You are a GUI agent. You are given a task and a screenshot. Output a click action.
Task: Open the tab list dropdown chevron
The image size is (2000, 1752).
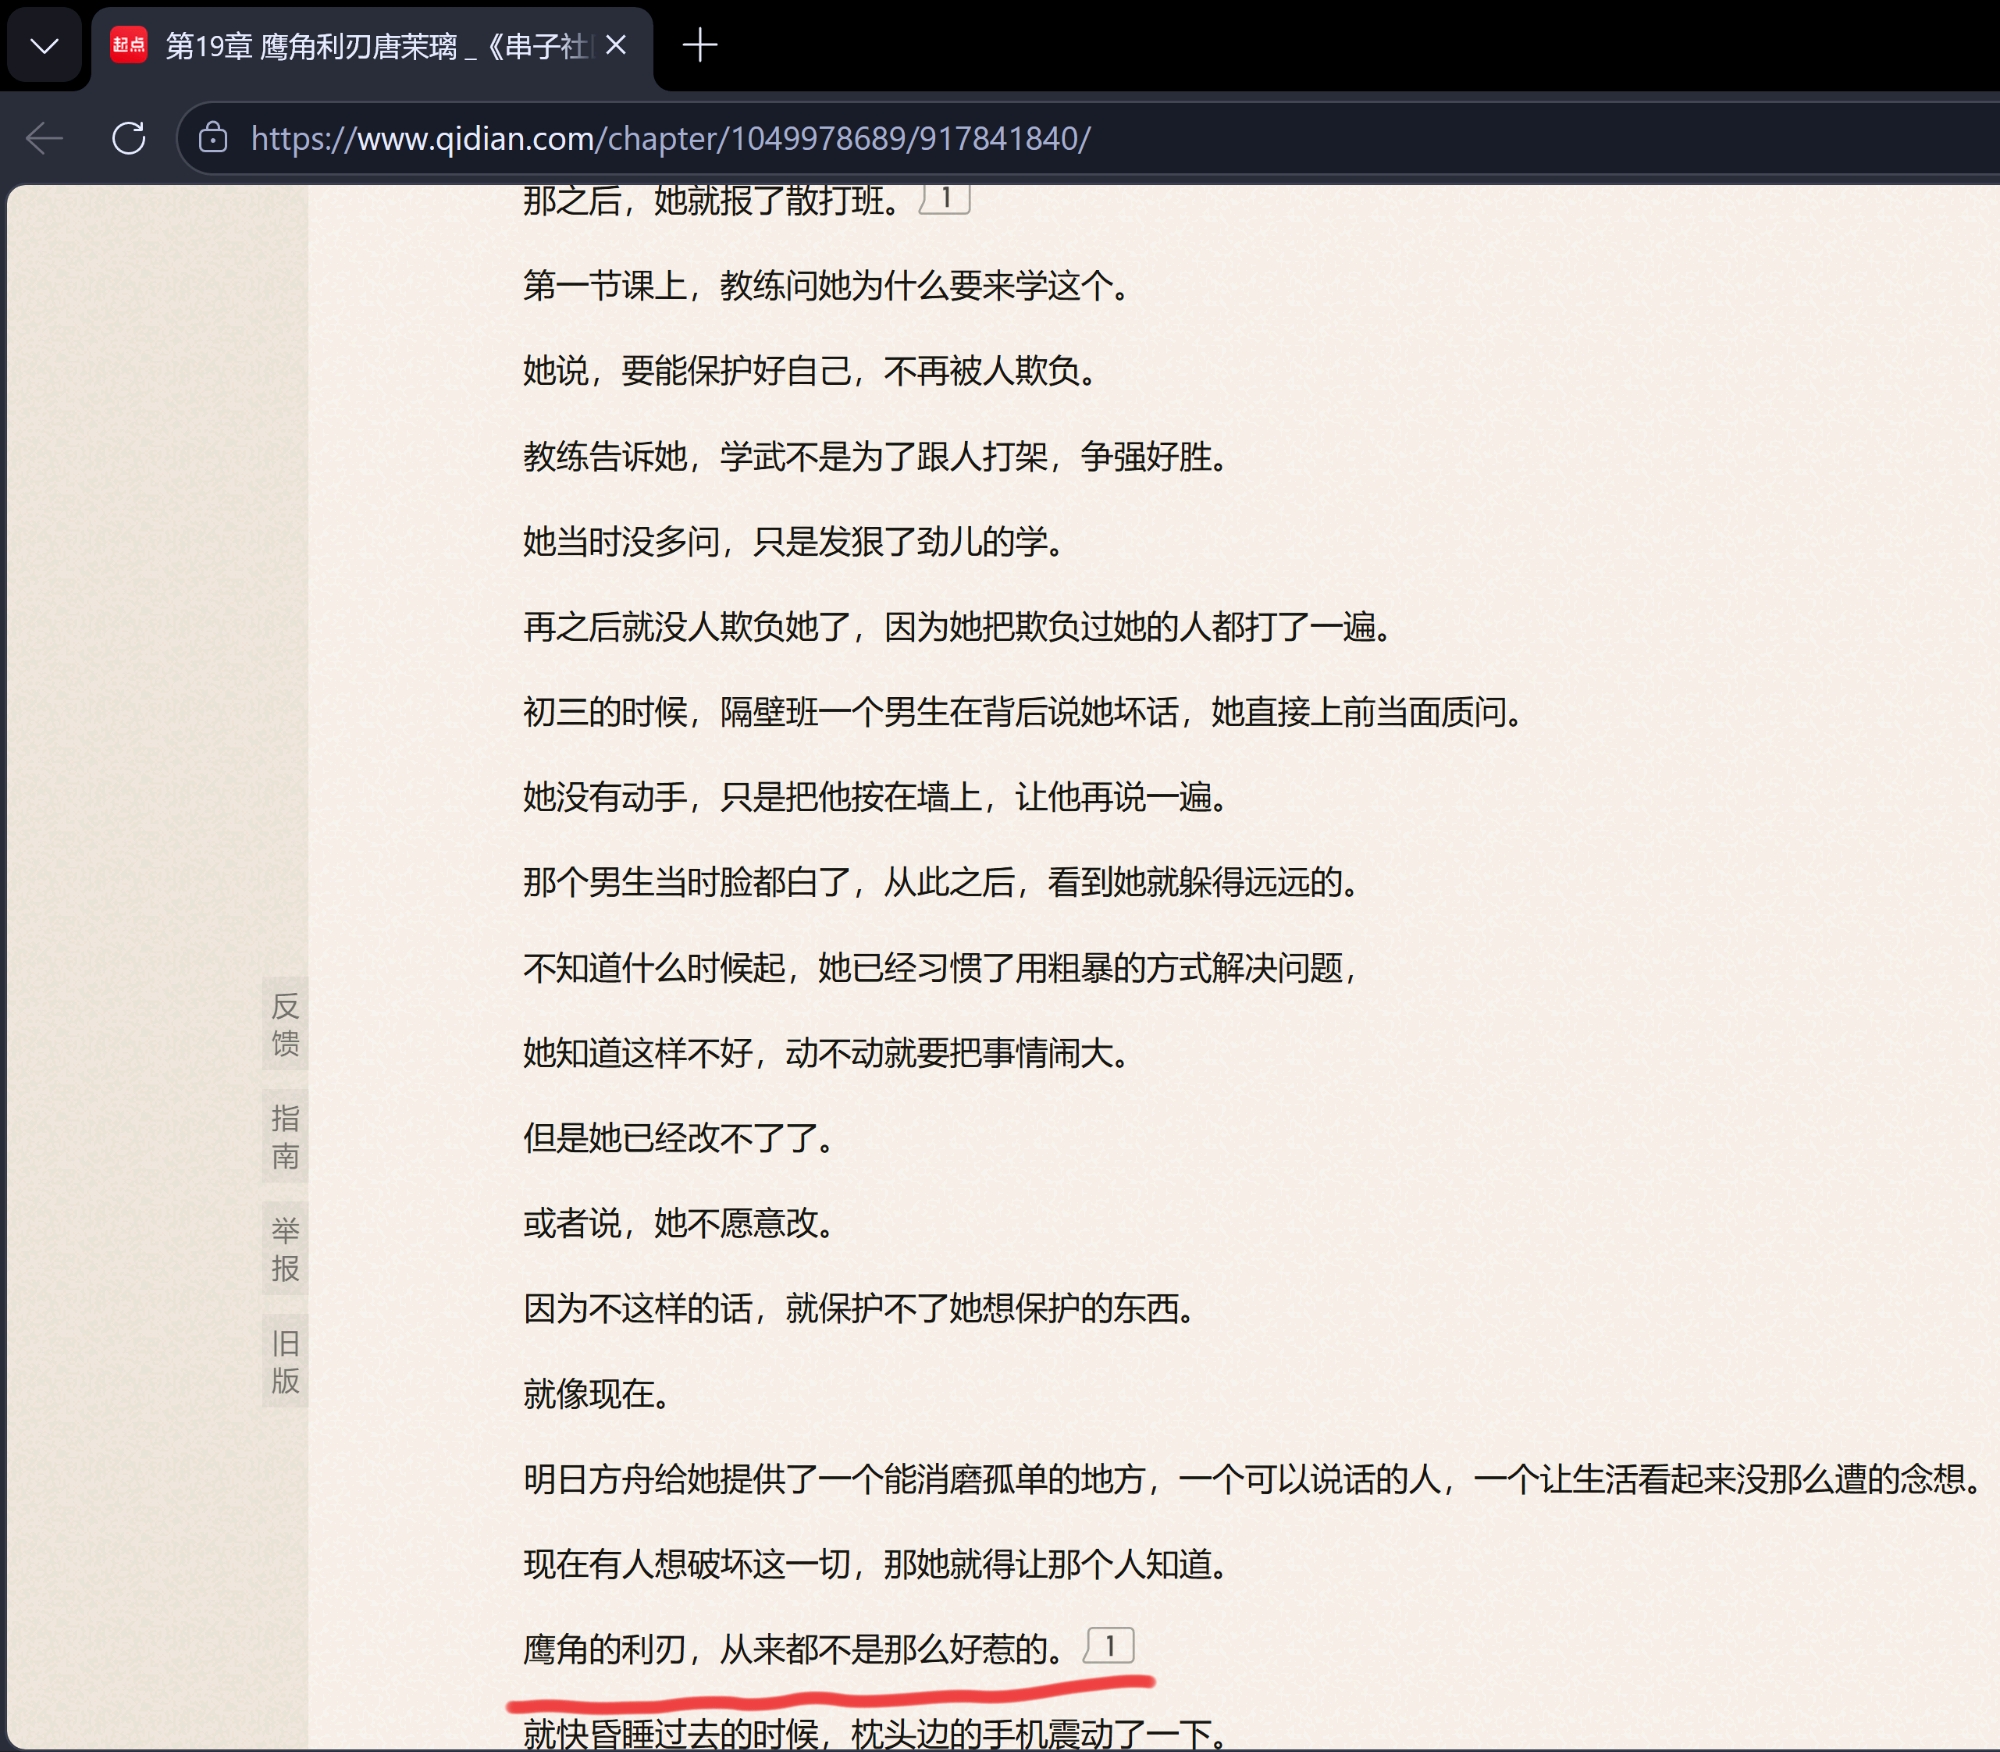click(44, 46)
